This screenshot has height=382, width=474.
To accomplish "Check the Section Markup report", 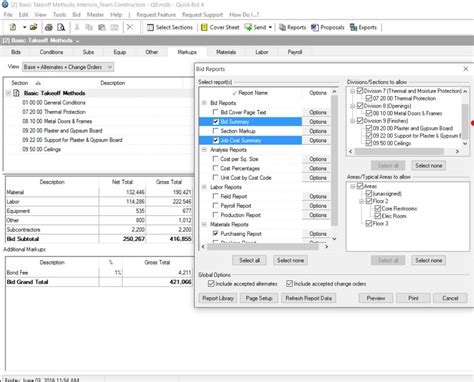I will point(216,131).
